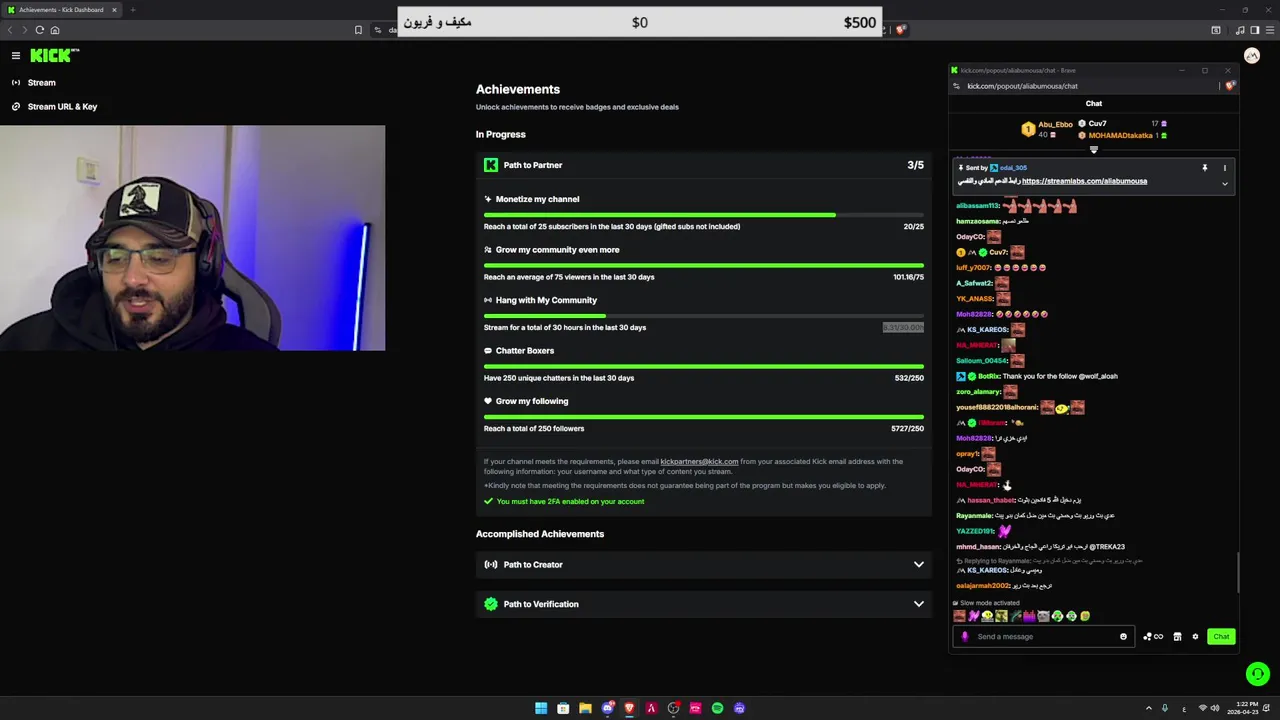Select the gray cat emote

(x=1043, y=617)
